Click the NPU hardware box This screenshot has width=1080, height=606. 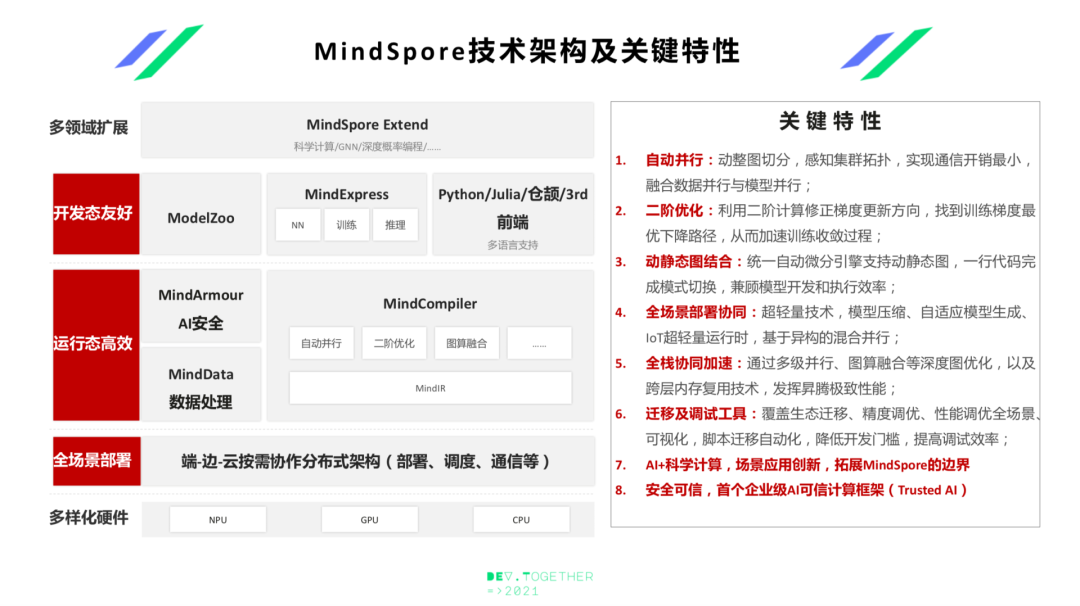pyautogui.click(x=218, y=520)
